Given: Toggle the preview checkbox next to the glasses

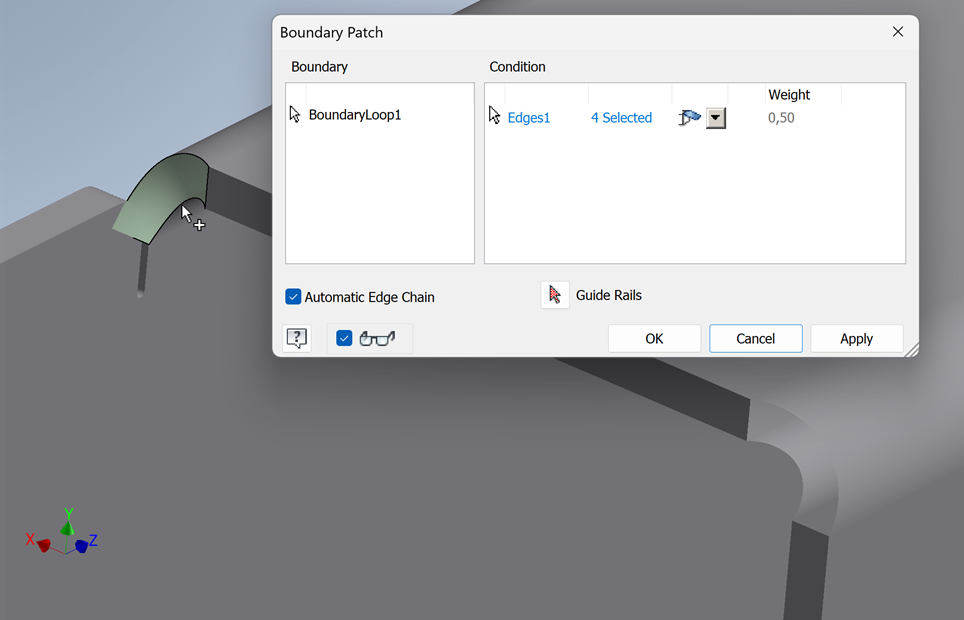Looking at the screenshot, I should (343, 338).
